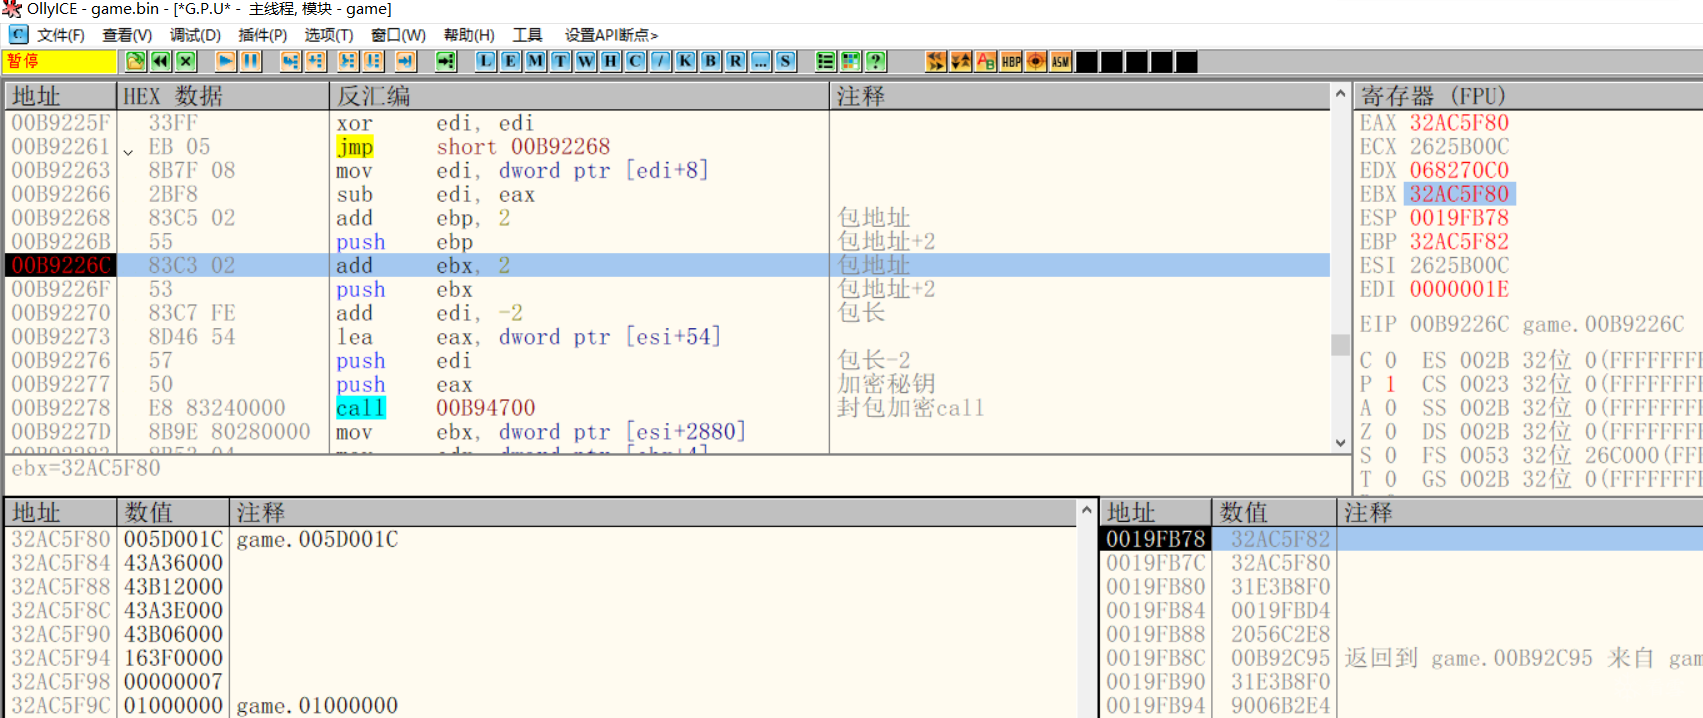The width and height of the screenshot is (1703, 718).
Task: Click the ASM plugin toolbar icon
Action: pos(1061,61)
